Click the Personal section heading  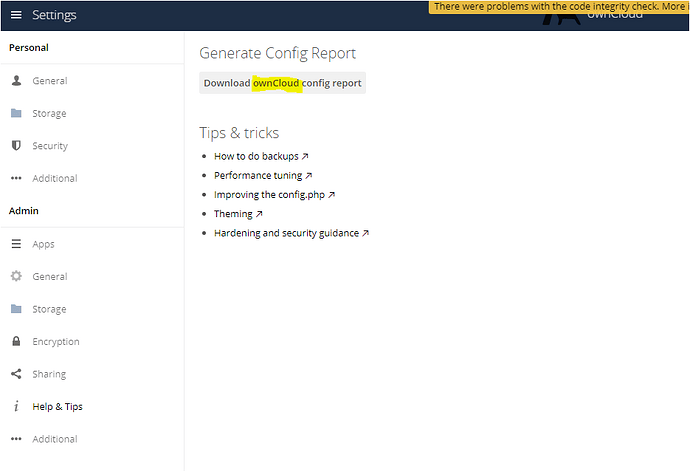tap(29, 48)
